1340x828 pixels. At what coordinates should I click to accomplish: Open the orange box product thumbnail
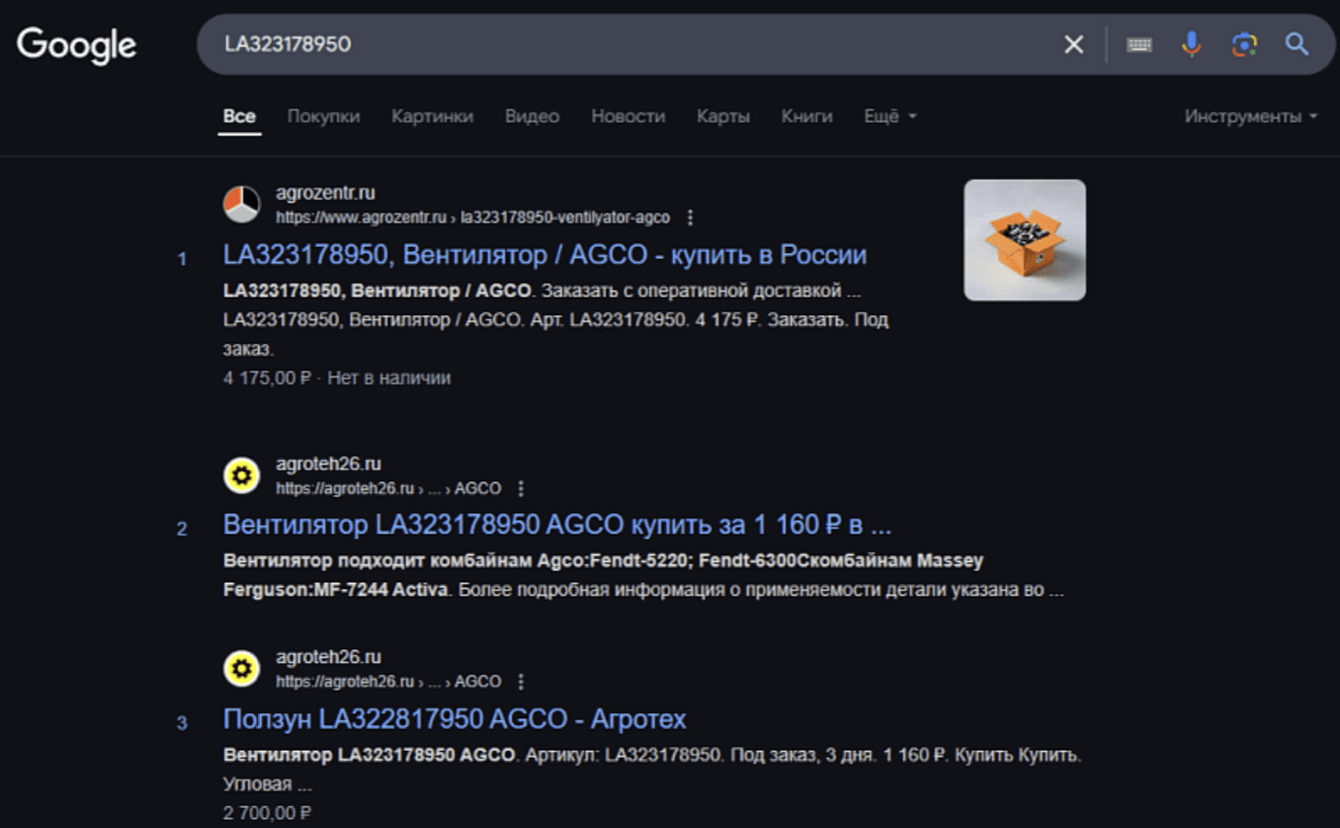click(x=1024, y=240)
